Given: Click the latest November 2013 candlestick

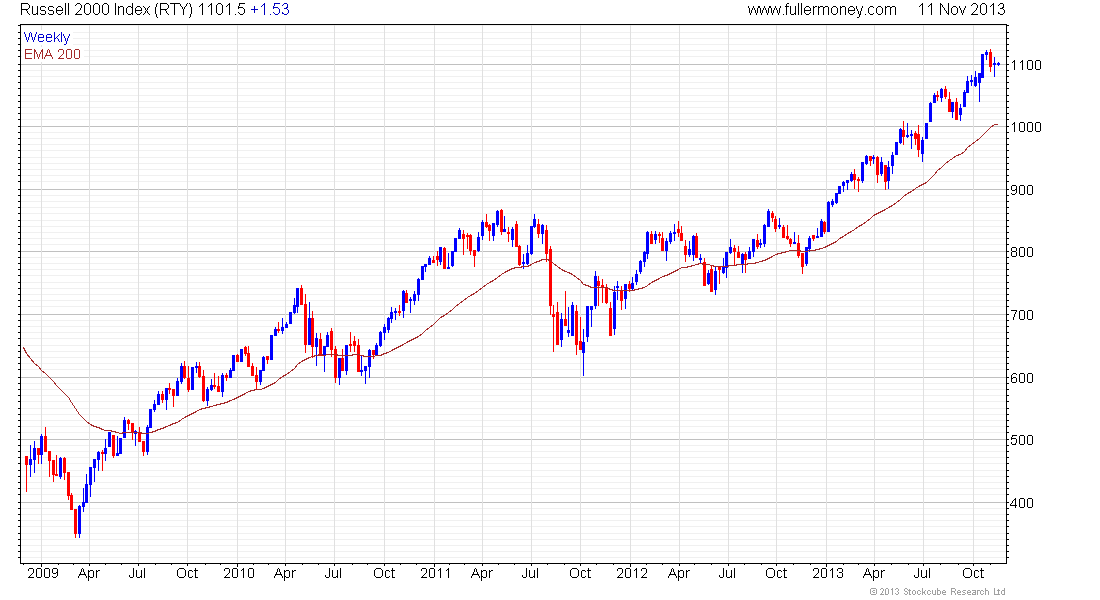Looking at the screenshot, I should click(x=998, y=65).
